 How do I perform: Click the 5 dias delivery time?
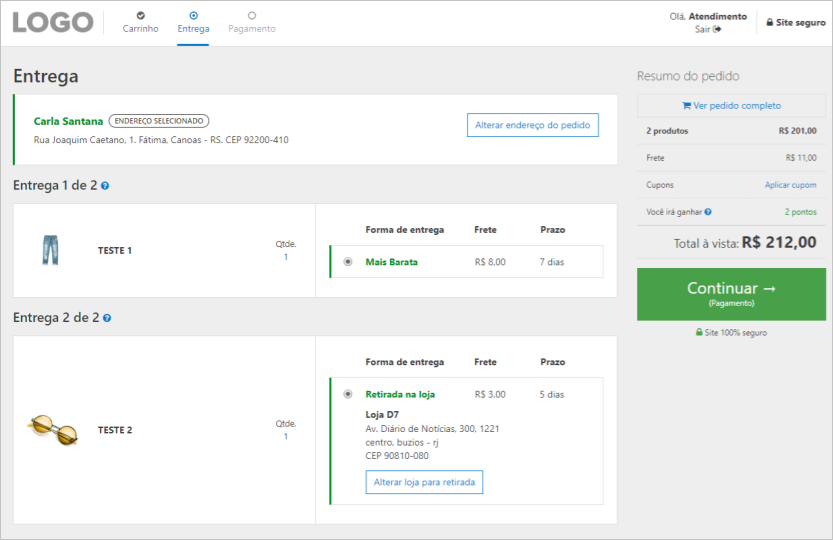[x=552, y=394]
